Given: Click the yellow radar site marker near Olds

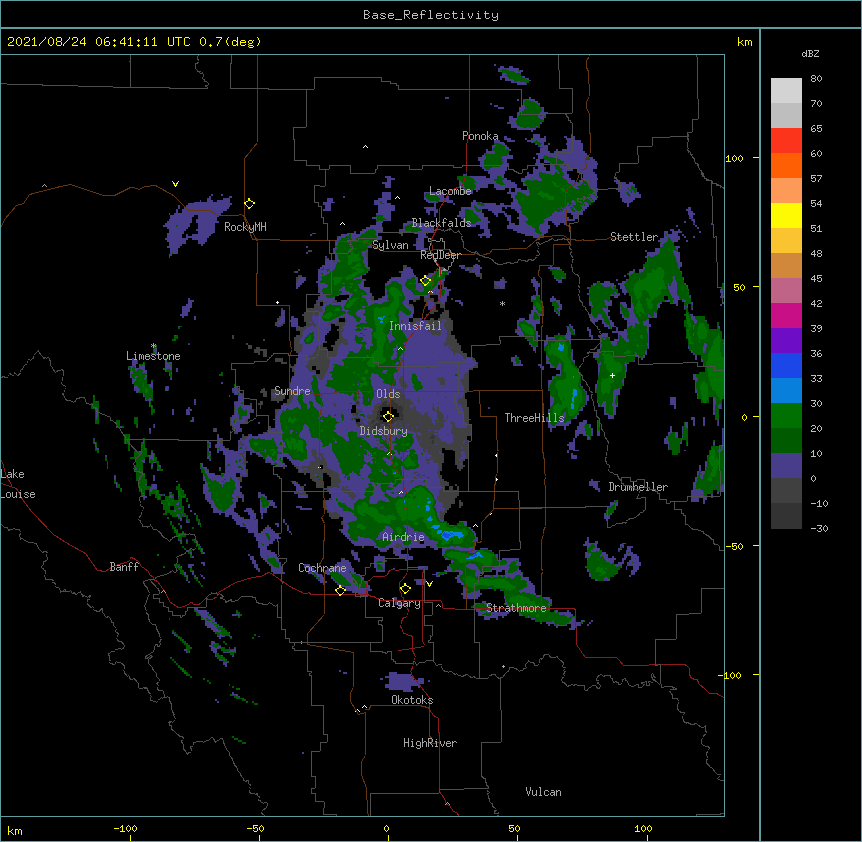Looking at the screenshot, I should [x=388, y=416].
